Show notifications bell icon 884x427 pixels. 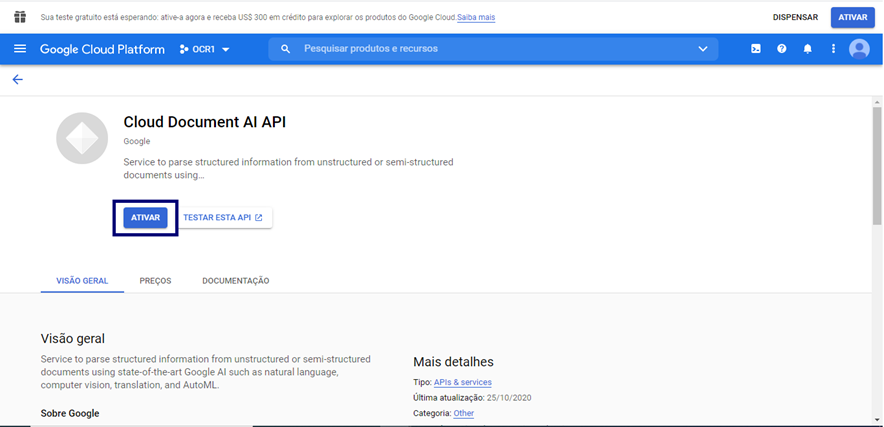click(x=807, y=49)
